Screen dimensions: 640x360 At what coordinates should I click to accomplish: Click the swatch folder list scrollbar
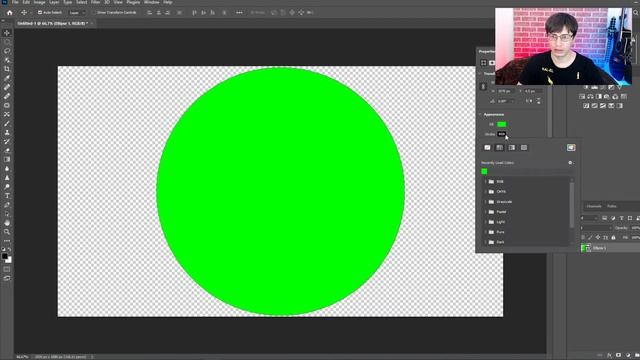(x=572, y=205)
